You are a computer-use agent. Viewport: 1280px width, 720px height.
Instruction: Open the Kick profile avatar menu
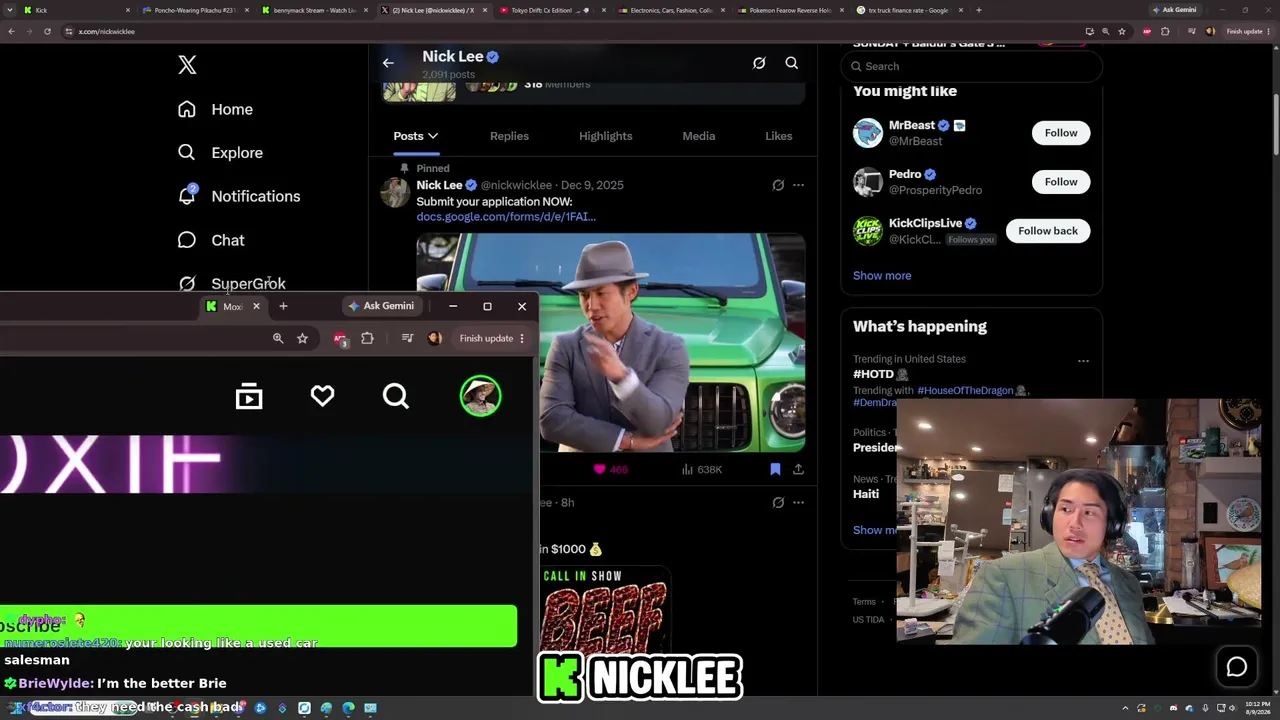pos(480,396)
